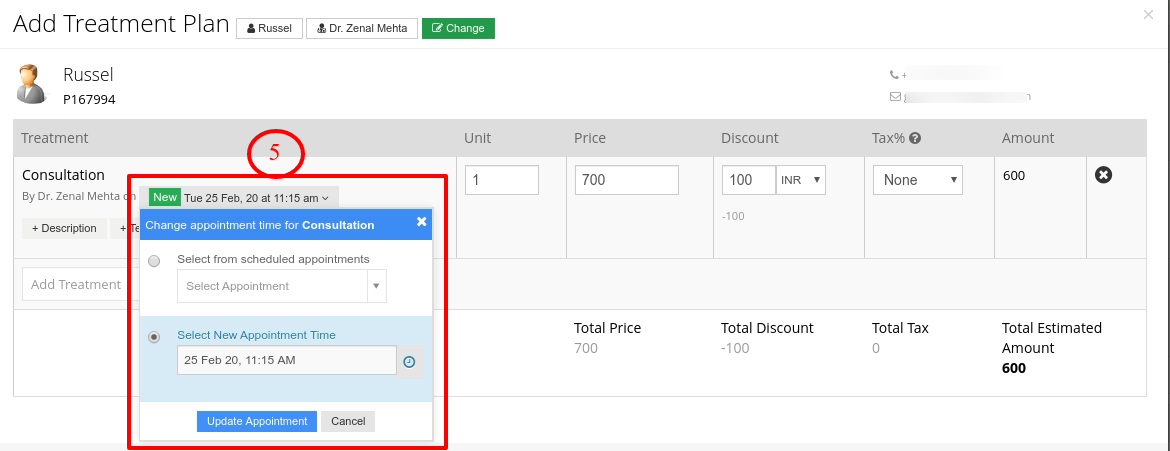The image size is (1170, 451).
Task: Open the INR discount type dropdown
Action: point(801,180)
